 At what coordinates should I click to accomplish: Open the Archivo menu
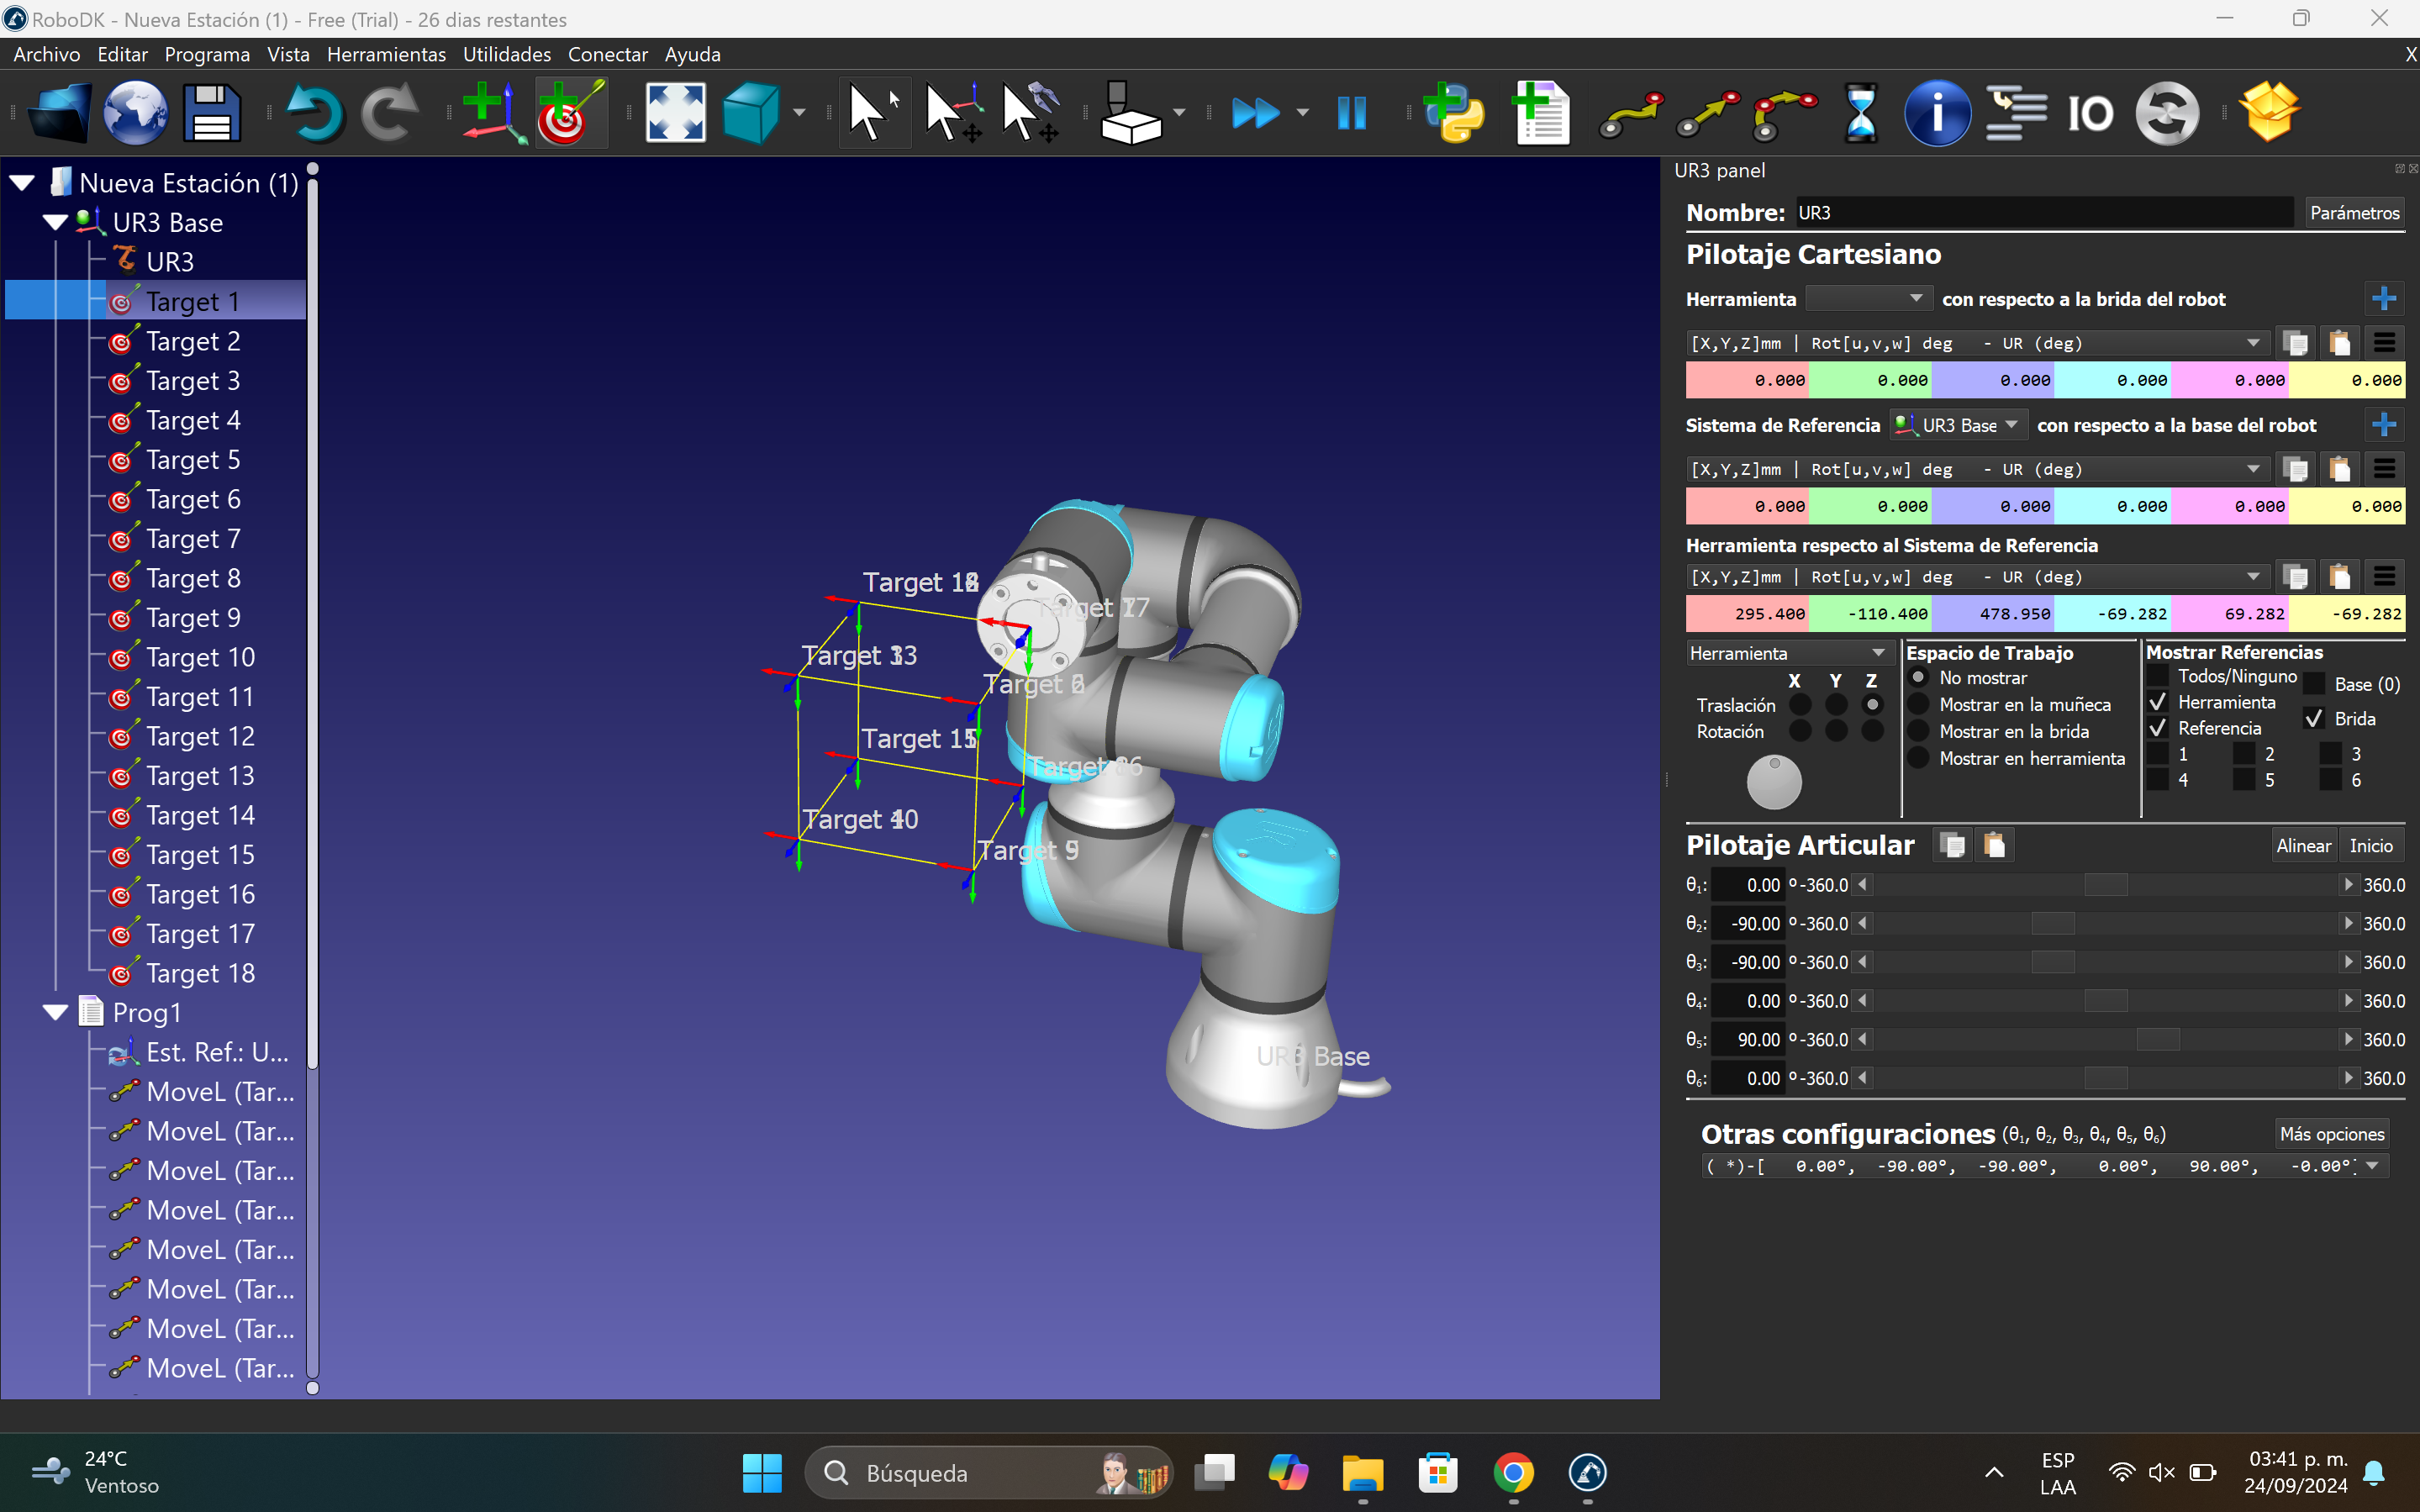[47, 54]
